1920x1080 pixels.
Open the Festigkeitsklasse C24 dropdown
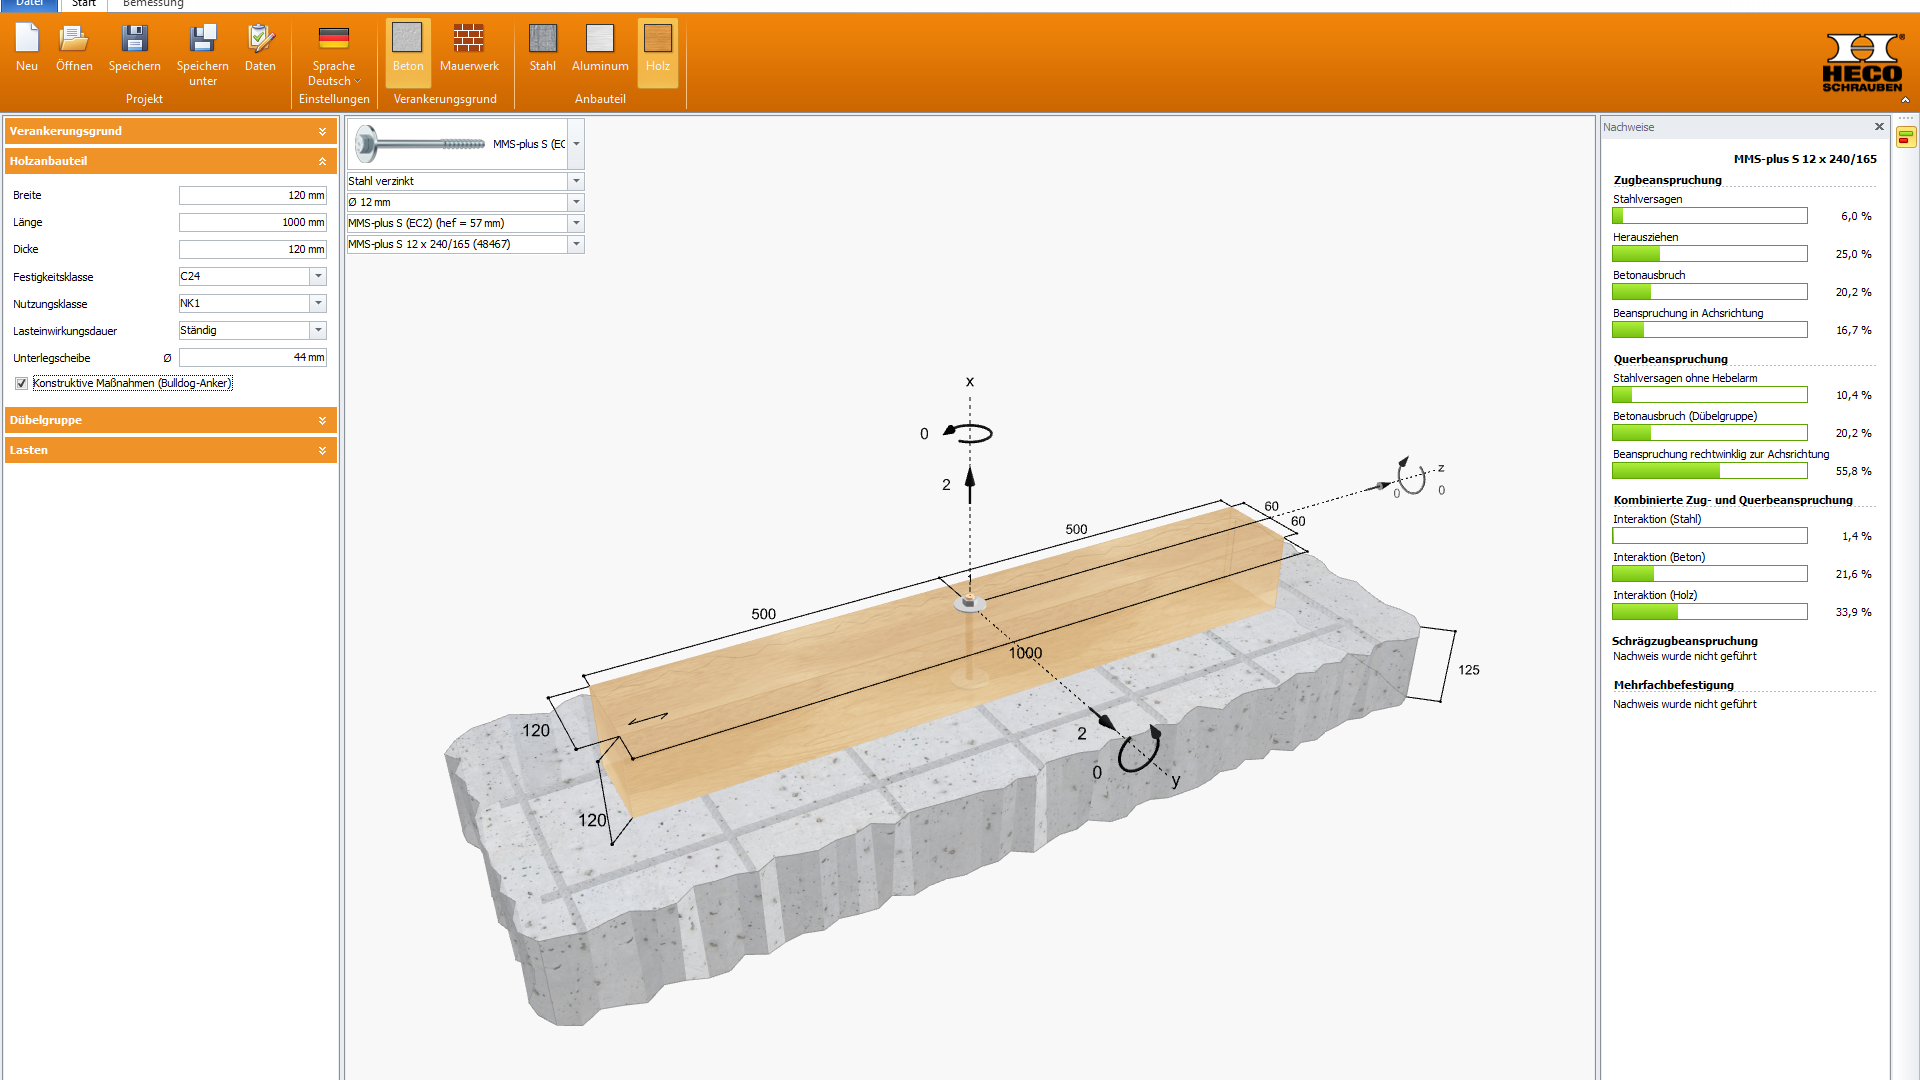[318, 276]
